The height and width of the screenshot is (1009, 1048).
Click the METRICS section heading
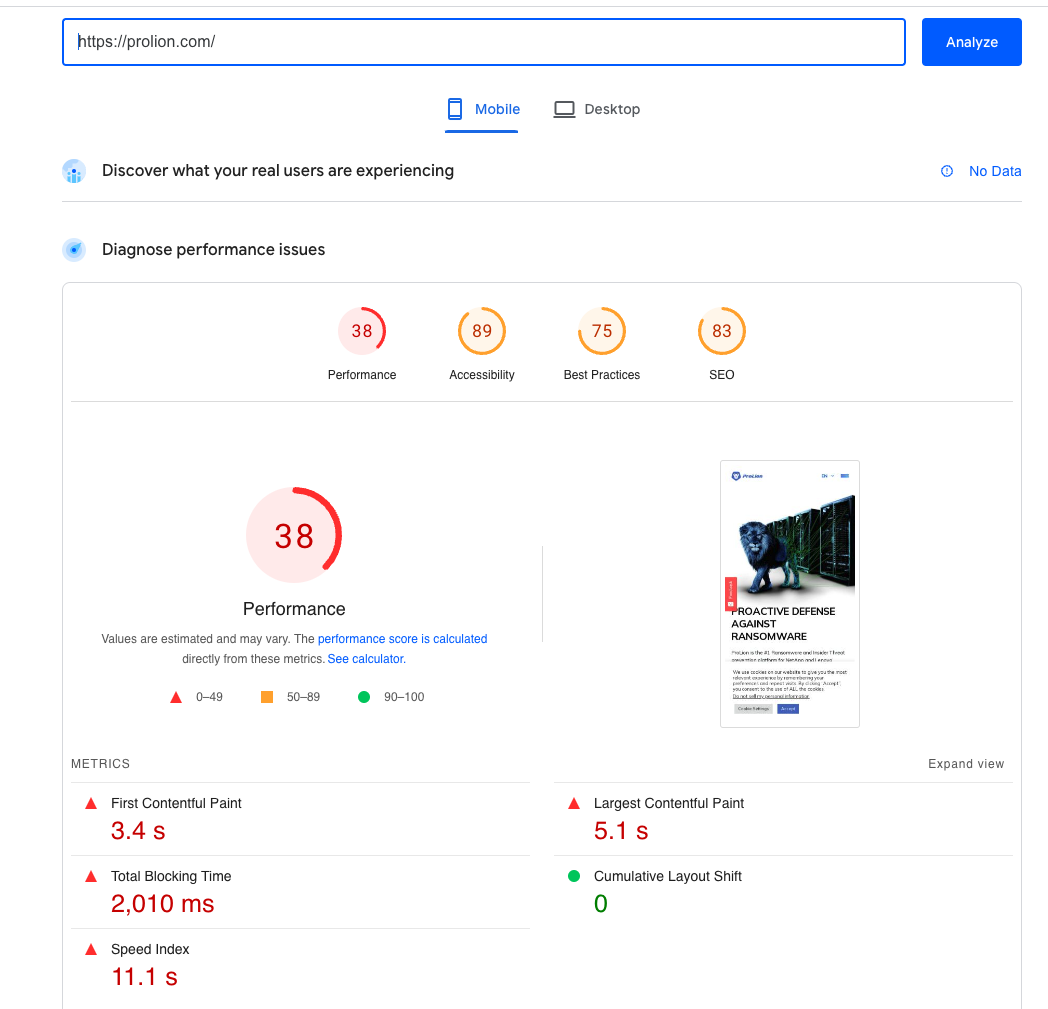(100, 764)
